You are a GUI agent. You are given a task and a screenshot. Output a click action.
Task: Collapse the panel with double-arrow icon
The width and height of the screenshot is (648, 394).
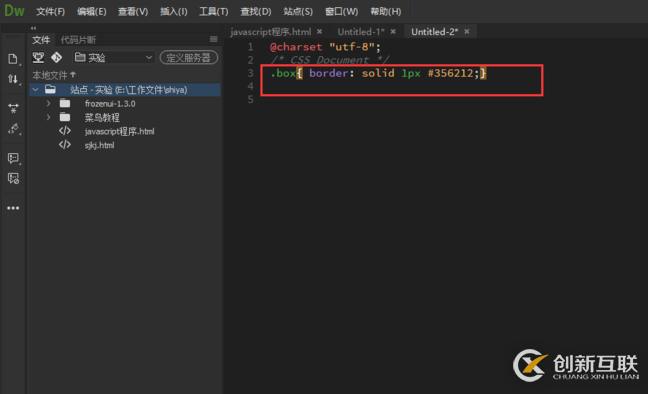point(33,28)
